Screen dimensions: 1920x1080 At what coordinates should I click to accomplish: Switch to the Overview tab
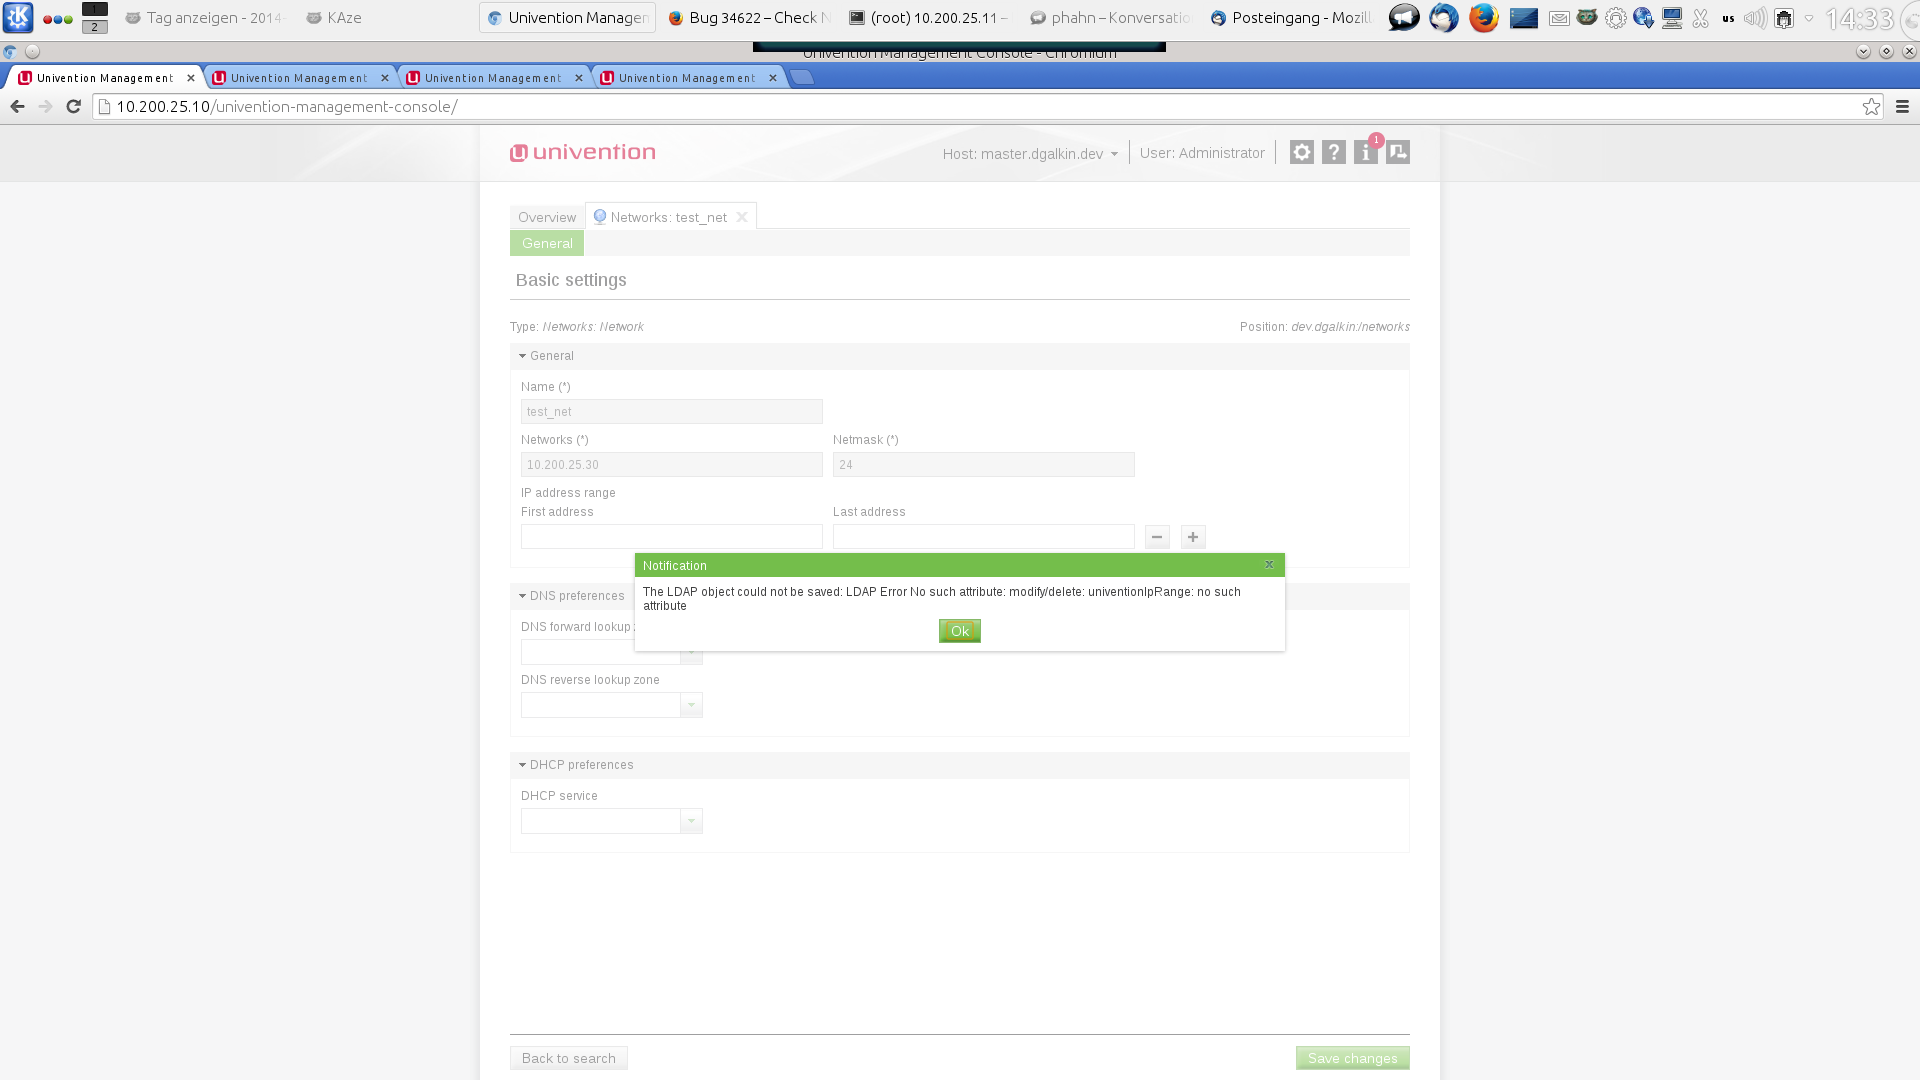(547, 217)
